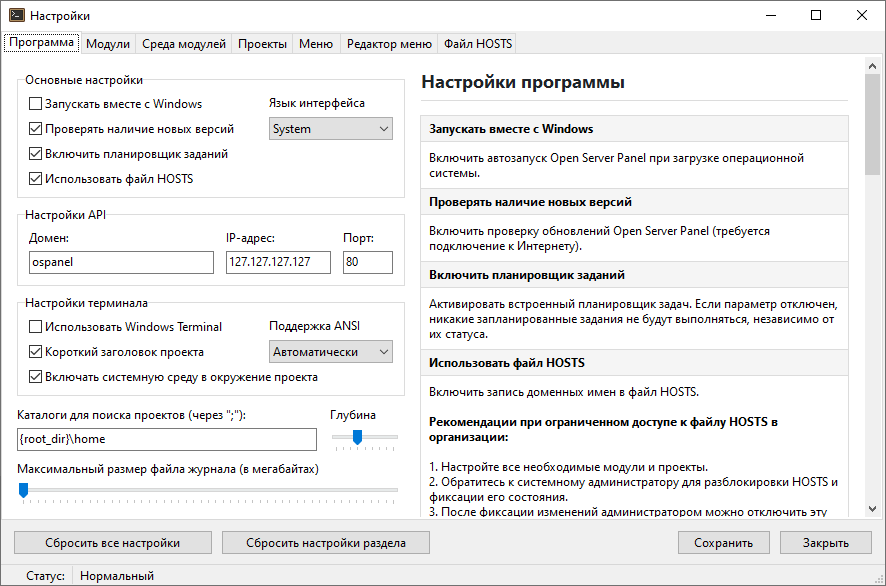Click the help panel scrollbar down arrow
886x586 pixels.
(872, 510)
